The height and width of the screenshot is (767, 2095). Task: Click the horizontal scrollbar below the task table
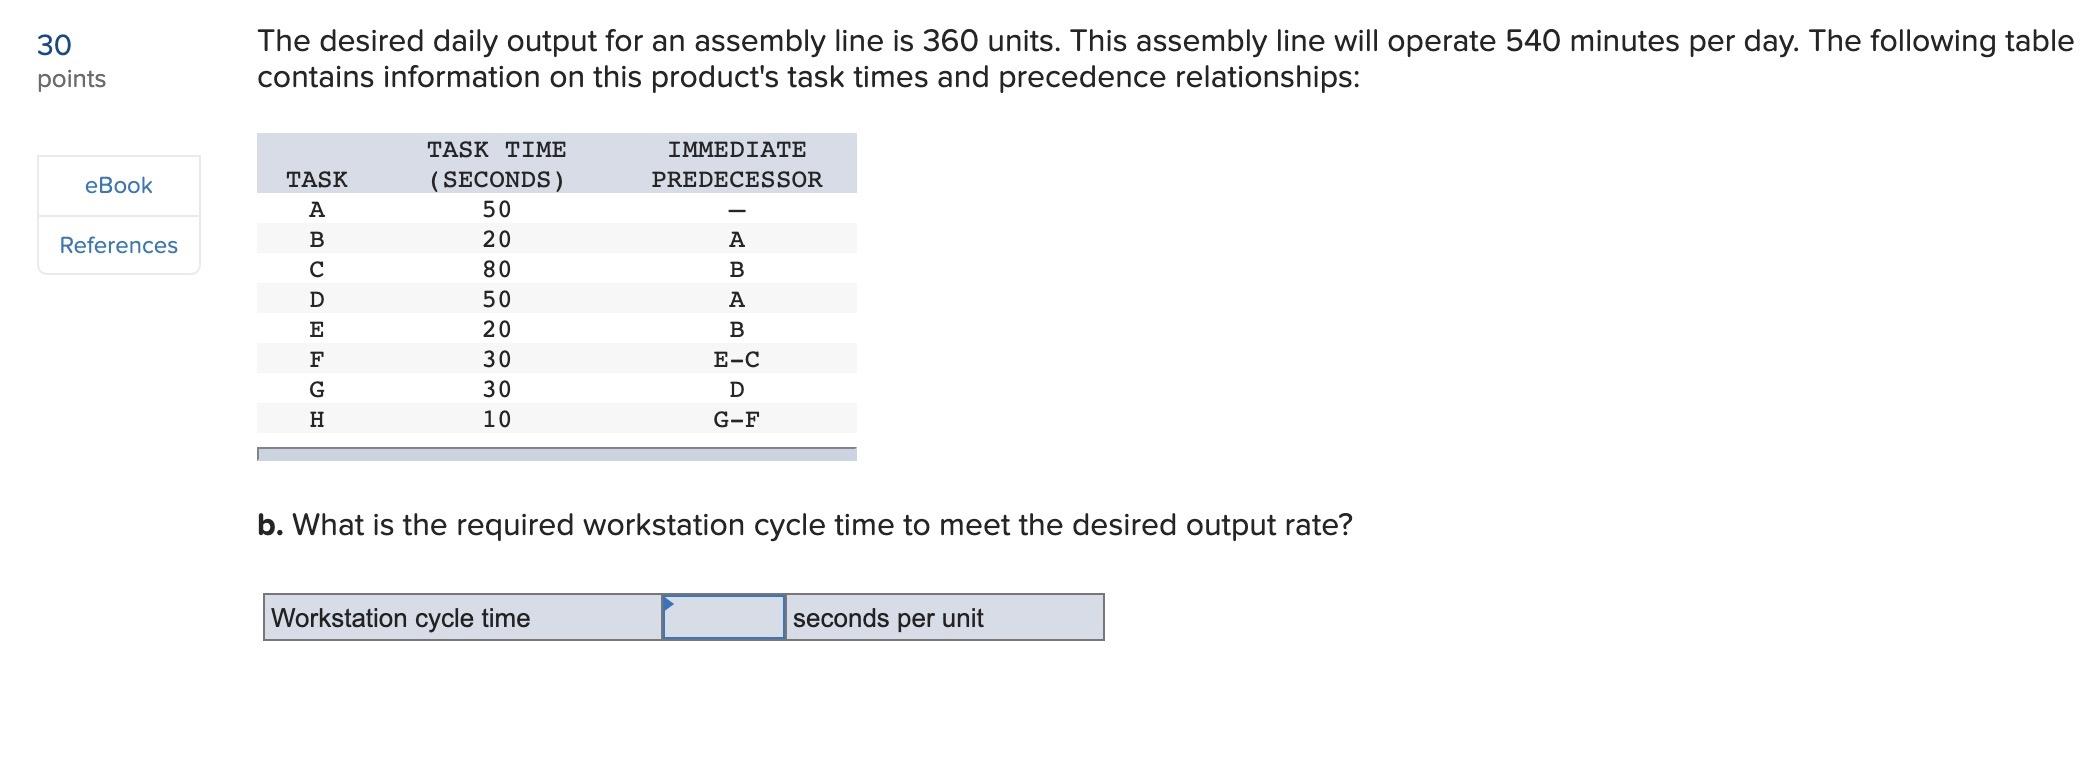point(556,452)
